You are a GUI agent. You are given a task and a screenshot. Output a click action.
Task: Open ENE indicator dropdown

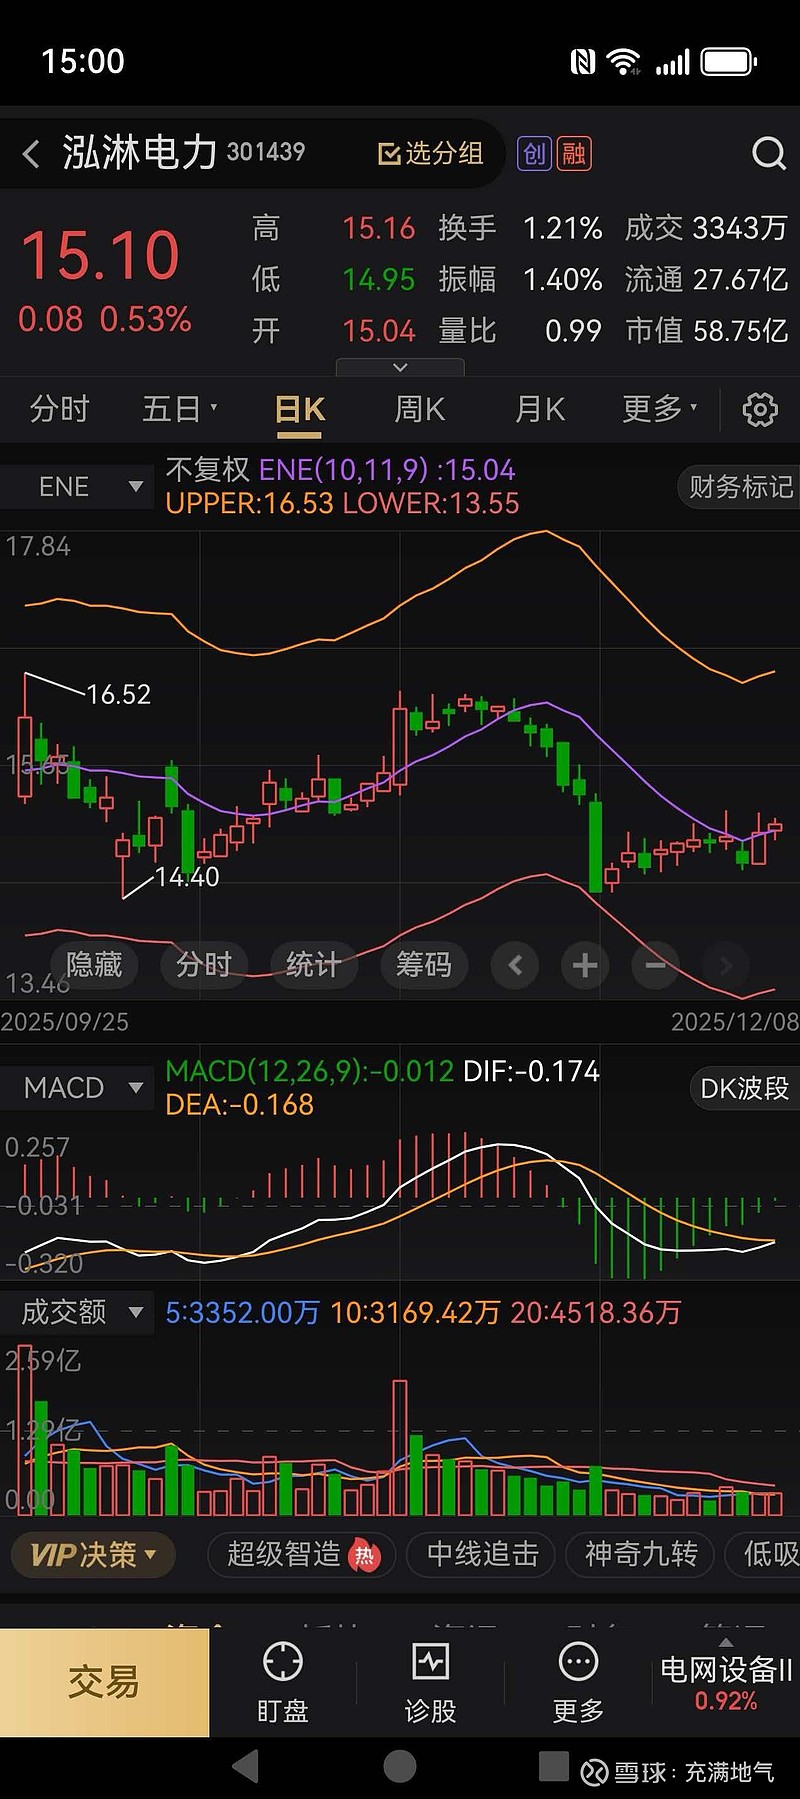click(x=78, y=487)
